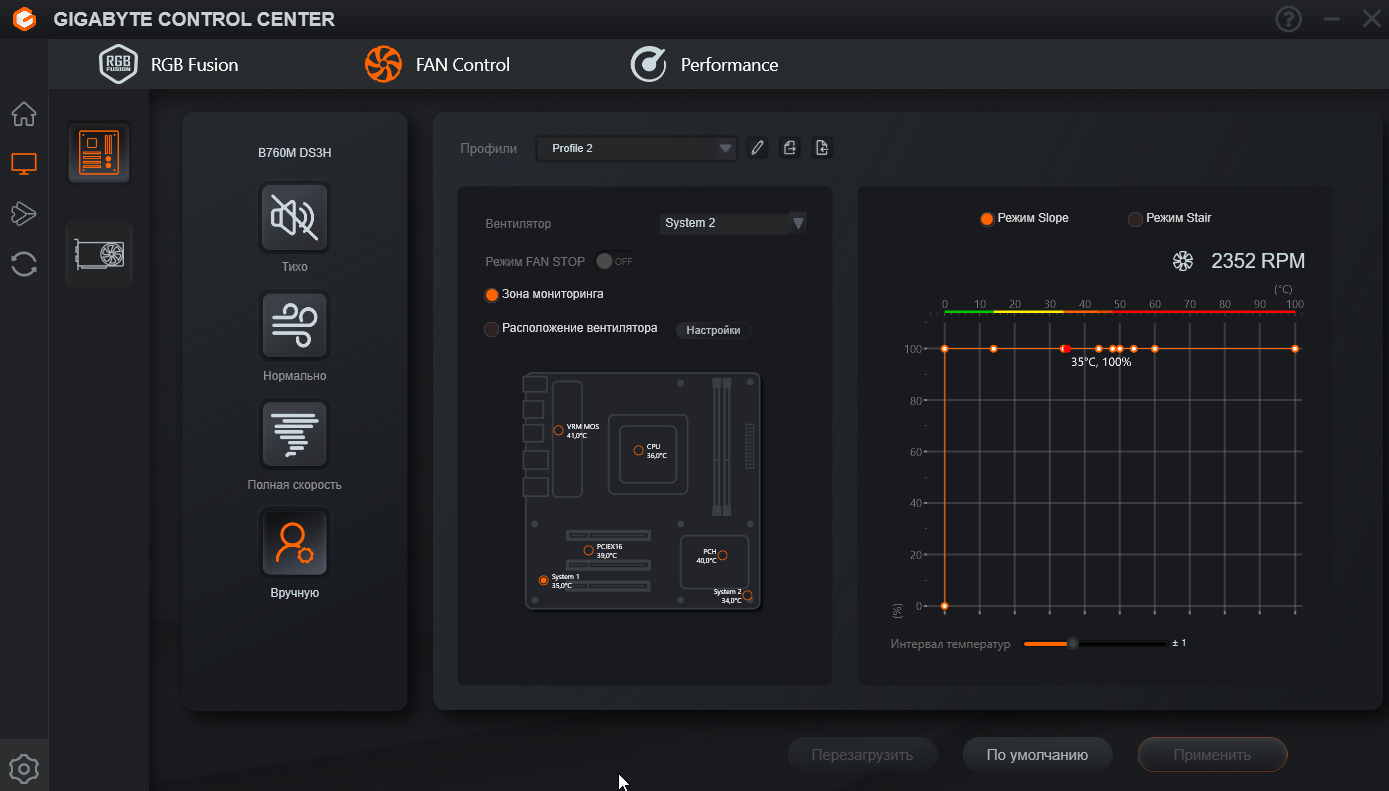1389x791 pixels.
Task: Click the Настройки button
Action: point(713,330)
